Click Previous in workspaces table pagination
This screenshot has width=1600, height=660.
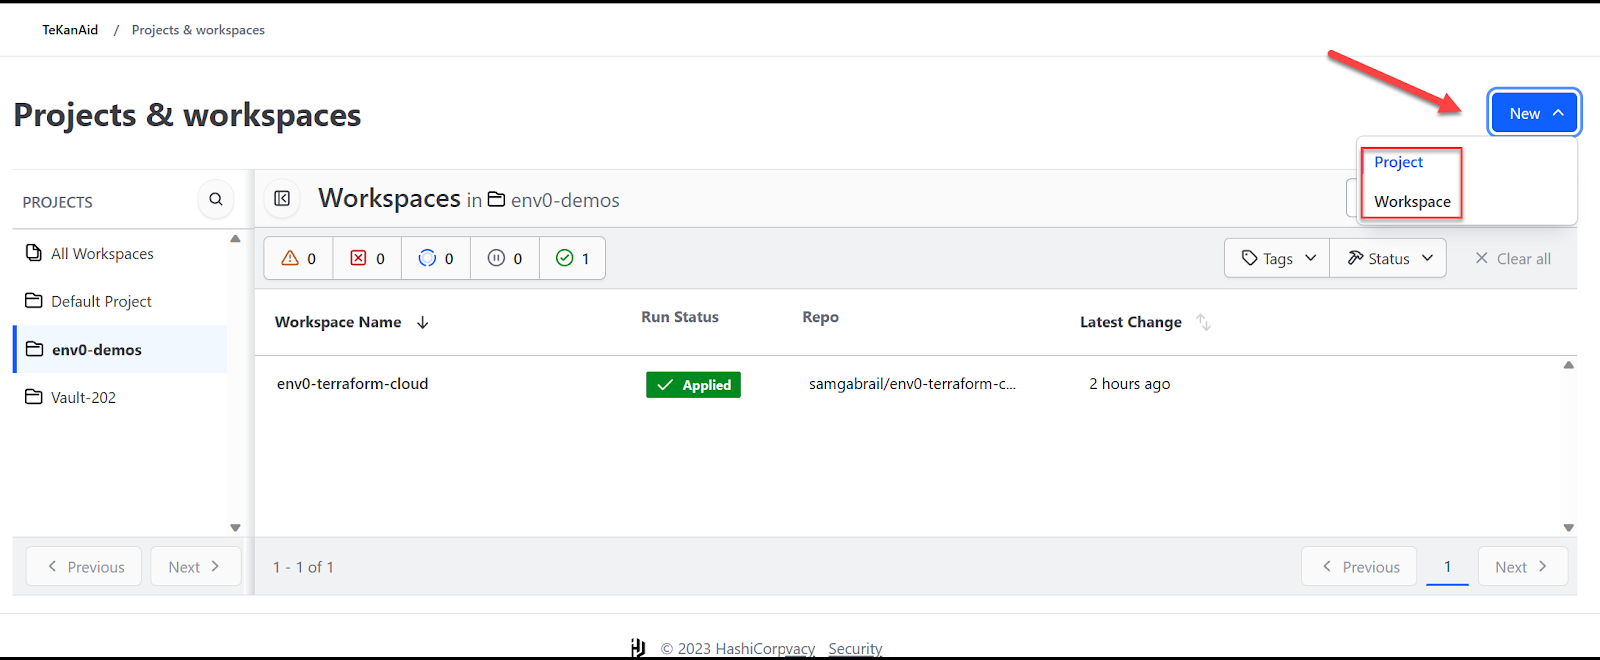tap(1359, 566)
